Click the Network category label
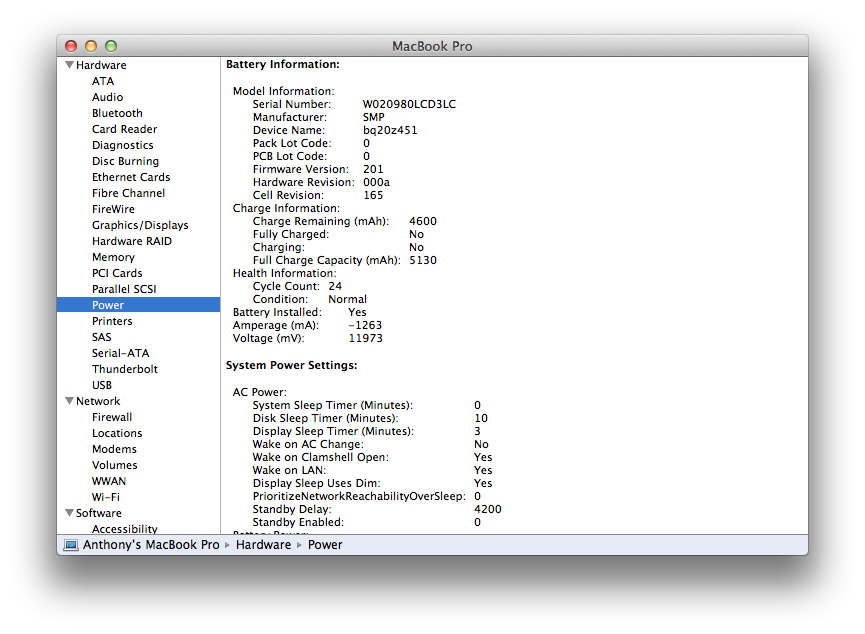 coord(98,401)
